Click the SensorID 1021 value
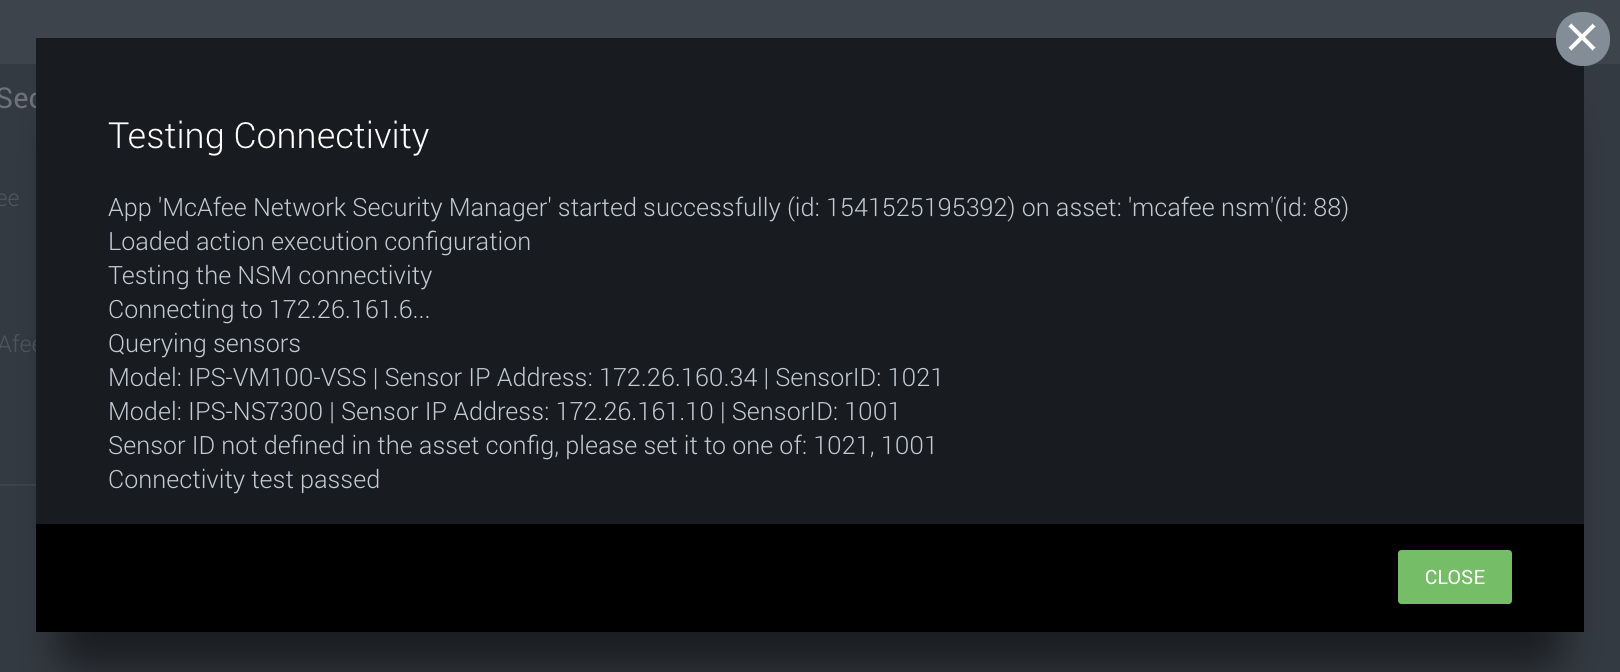Image resolution: width=1620 pixels, height=672 pixels. point(918,378)
